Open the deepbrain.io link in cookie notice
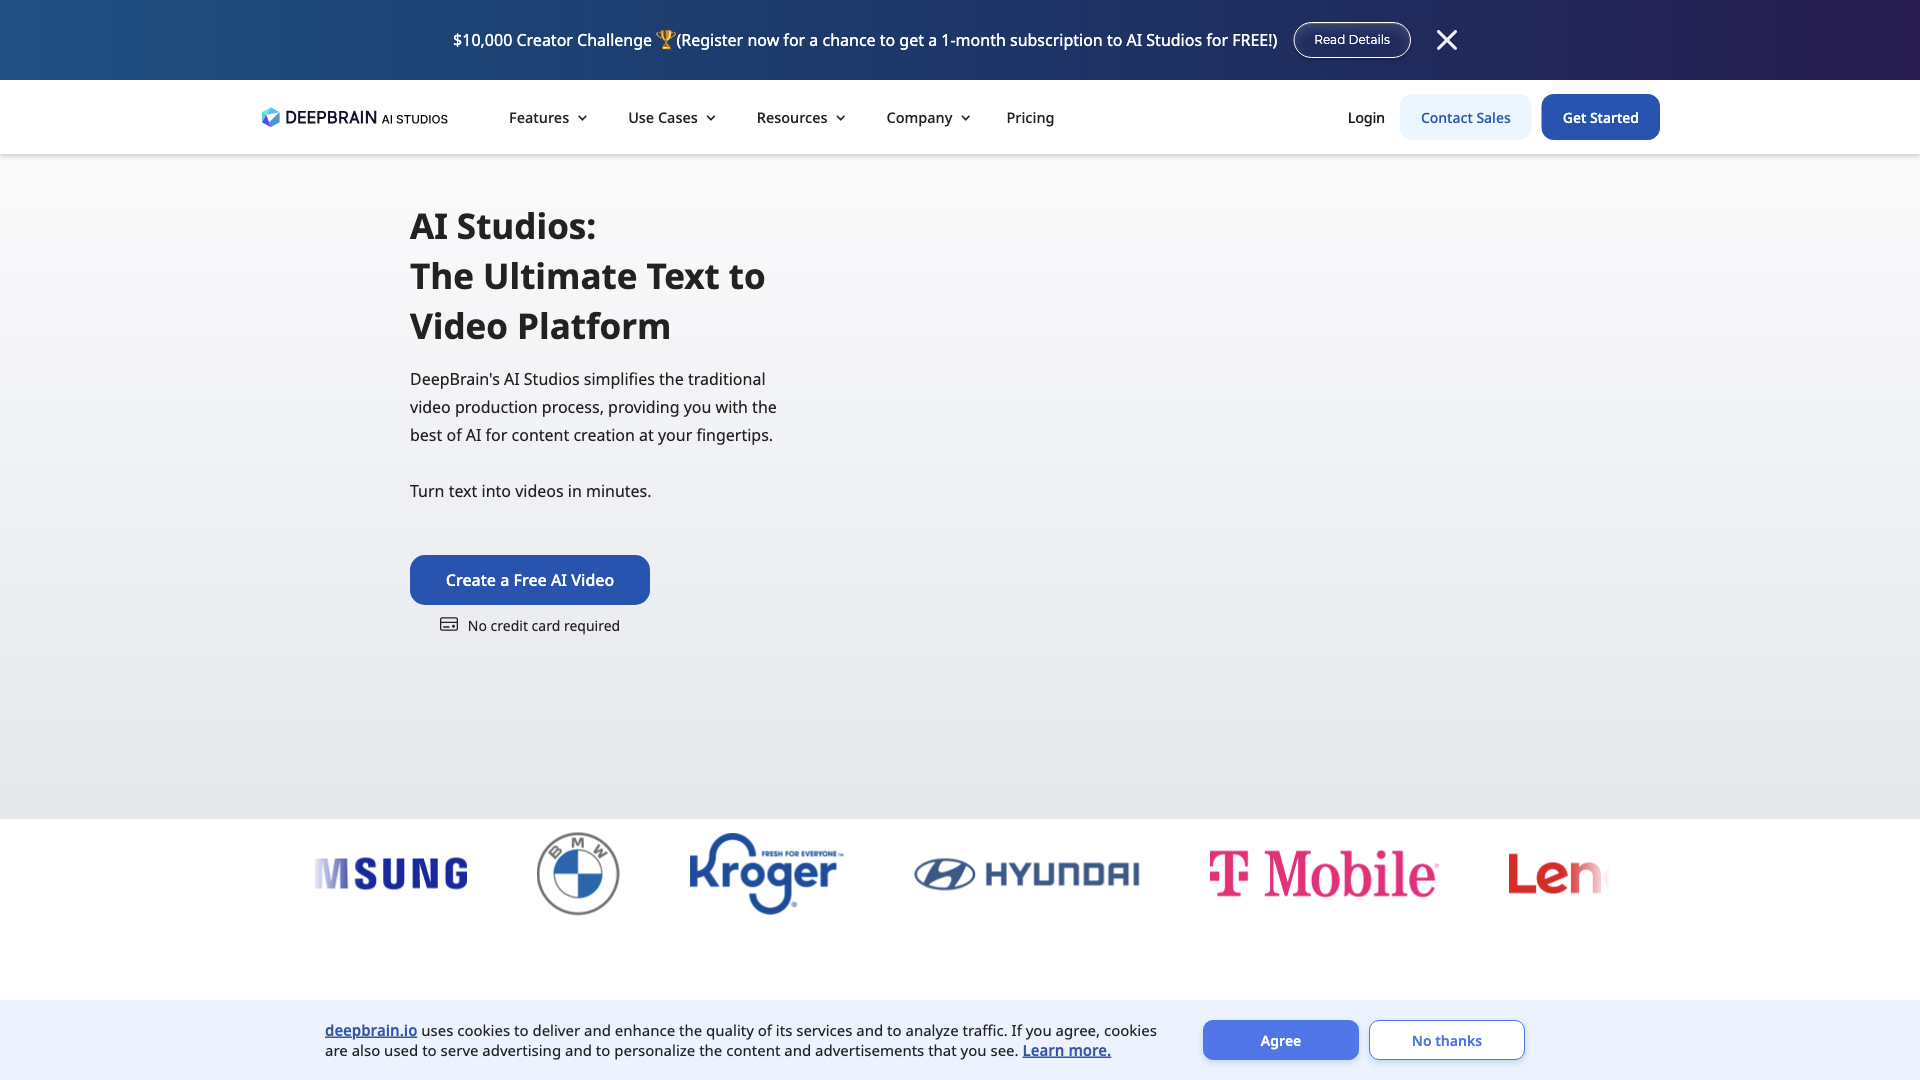1920x1080 pixels. point(371,1030)
